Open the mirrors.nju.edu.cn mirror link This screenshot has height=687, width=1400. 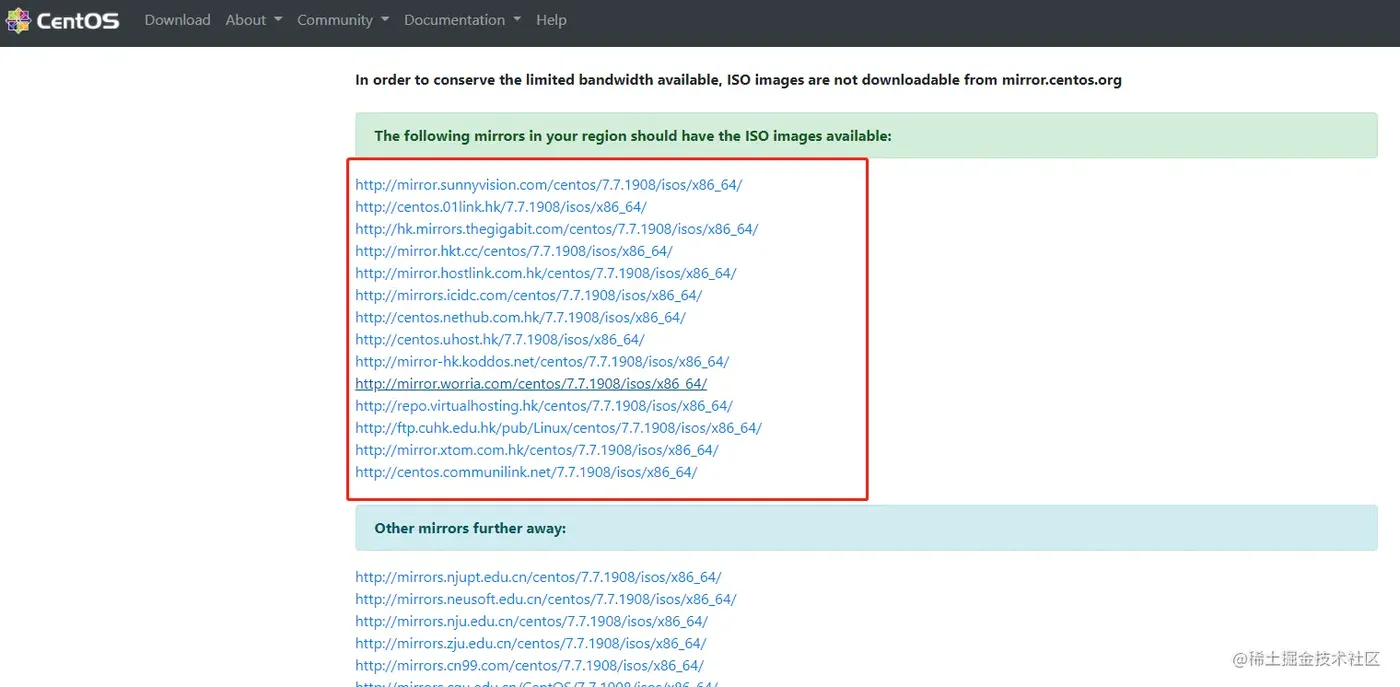pos(531,621)
